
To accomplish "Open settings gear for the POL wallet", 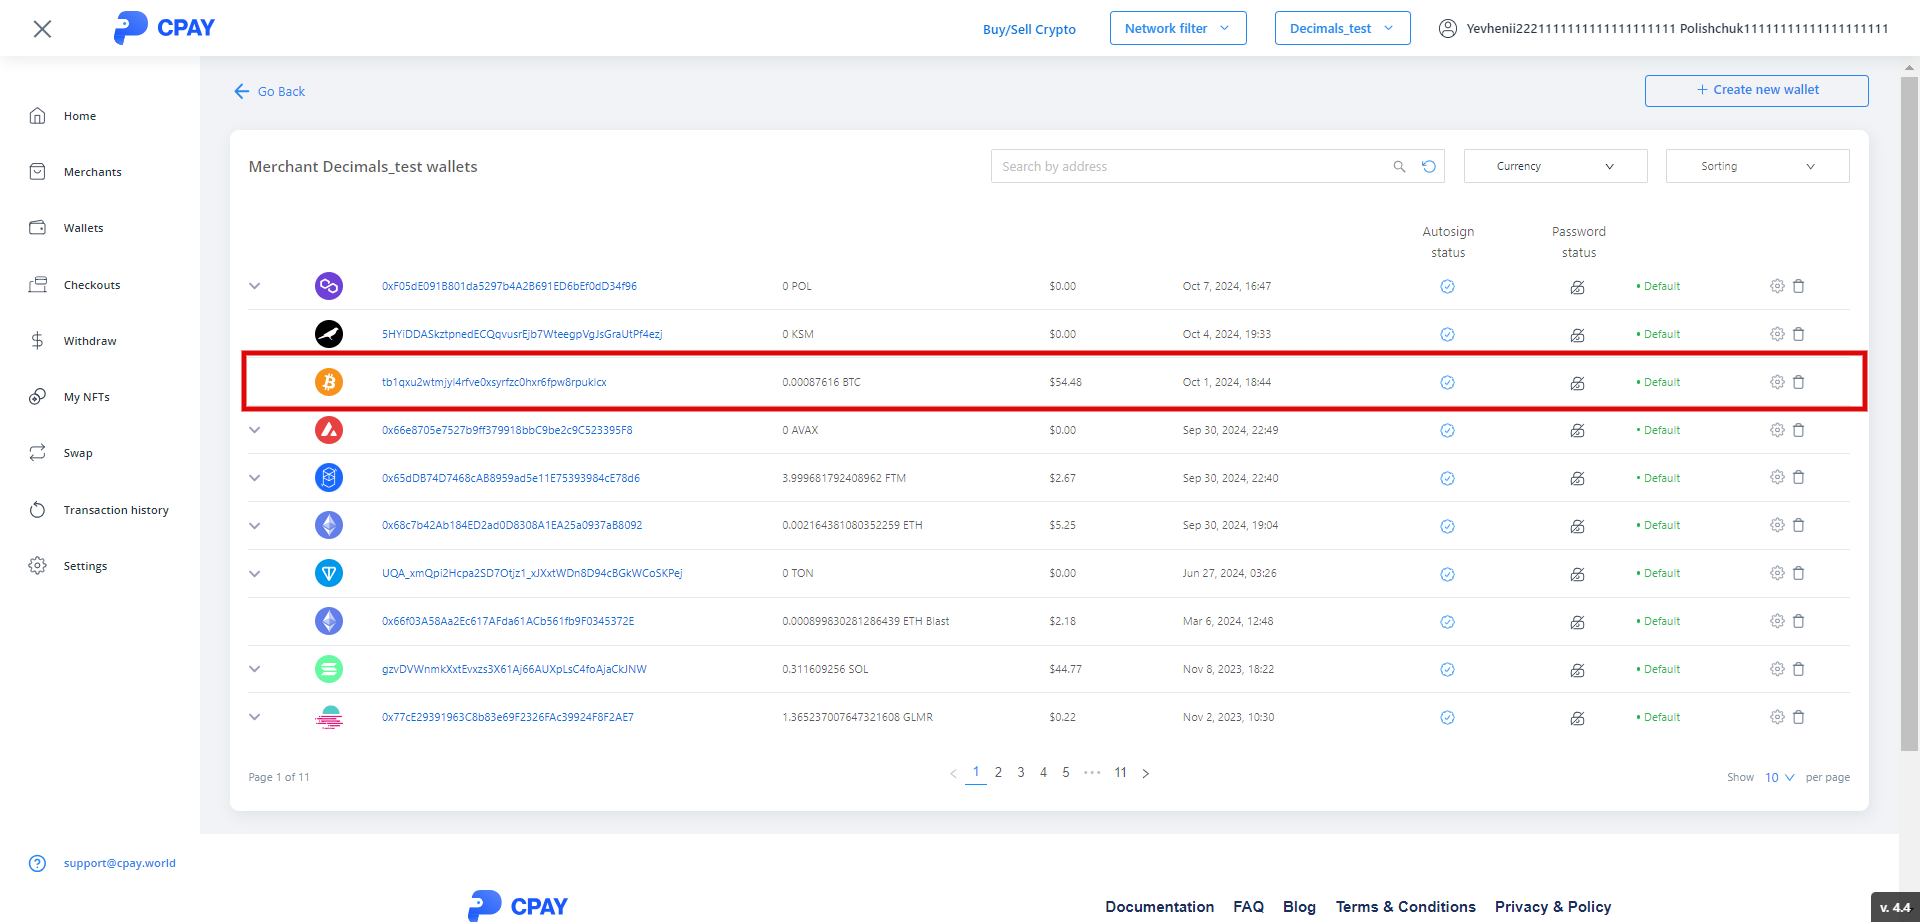I will tap(1777, 286).
